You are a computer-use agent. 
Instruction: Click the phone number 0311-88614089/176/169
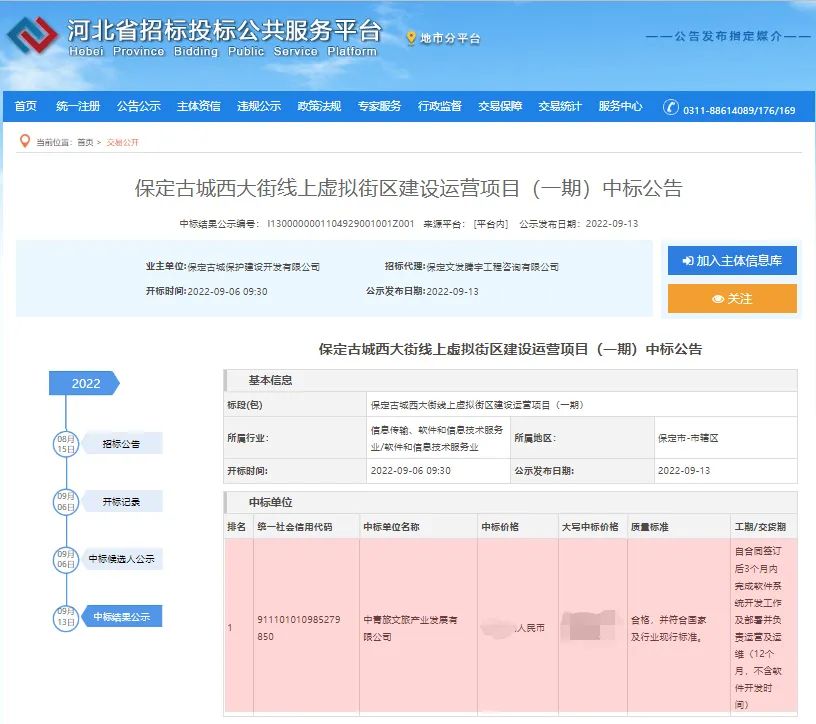click(x=739, y=110)
